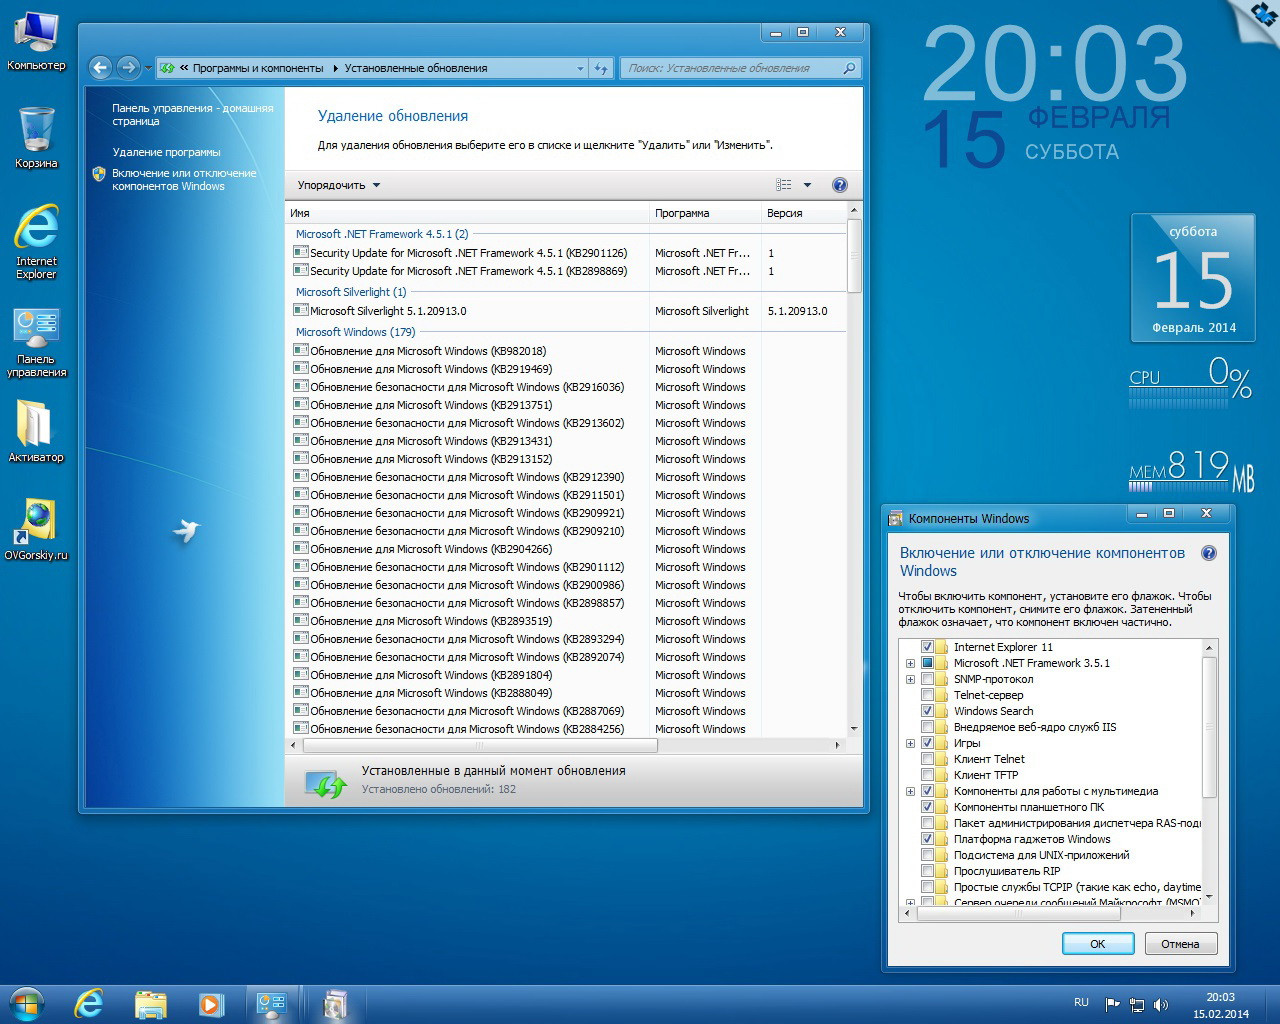
Task: Click the RU language indicator
Action: click(1081, 1002)
